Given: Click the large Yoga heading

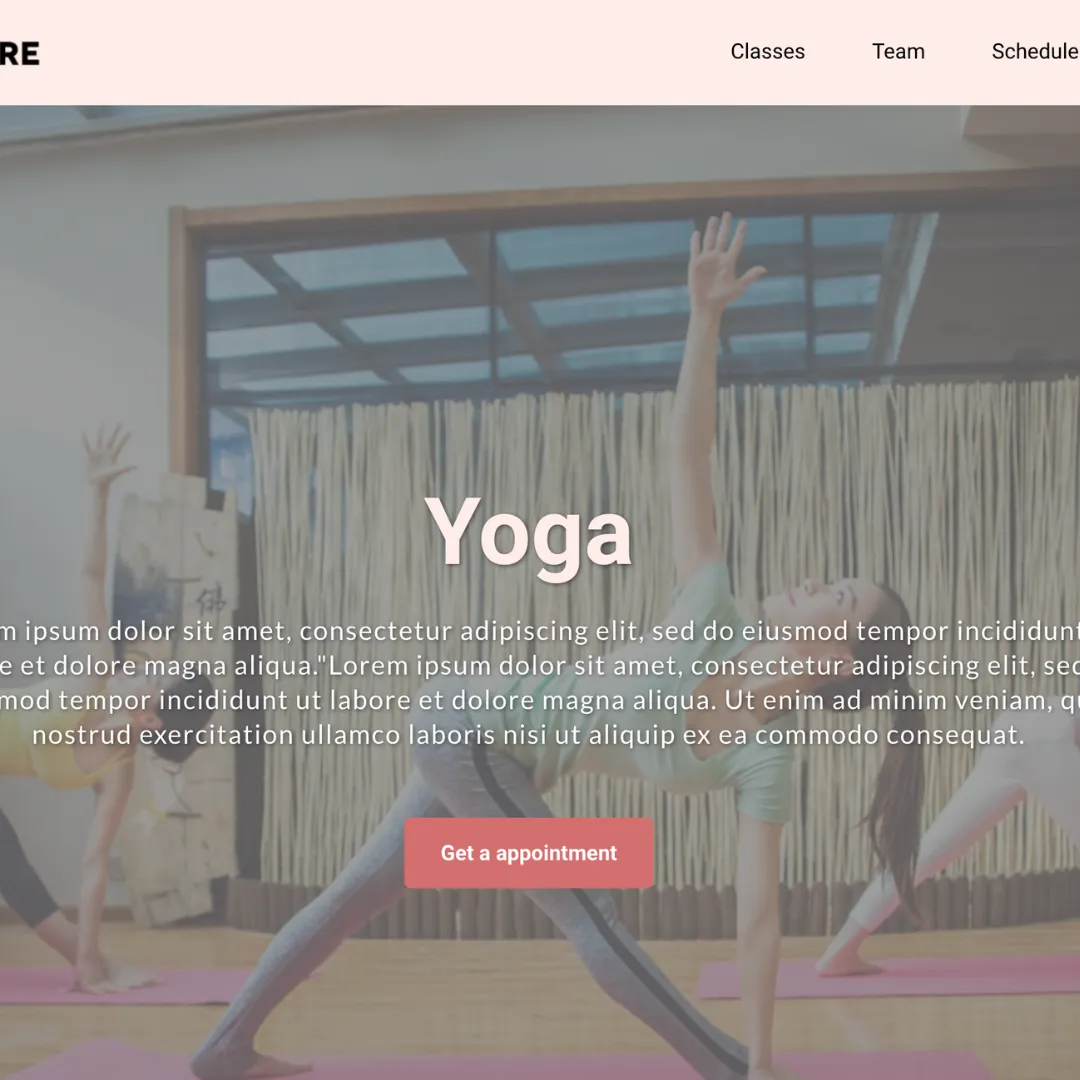Looking at the screenshot, I should pyautogui.click(x=528, y=535).
